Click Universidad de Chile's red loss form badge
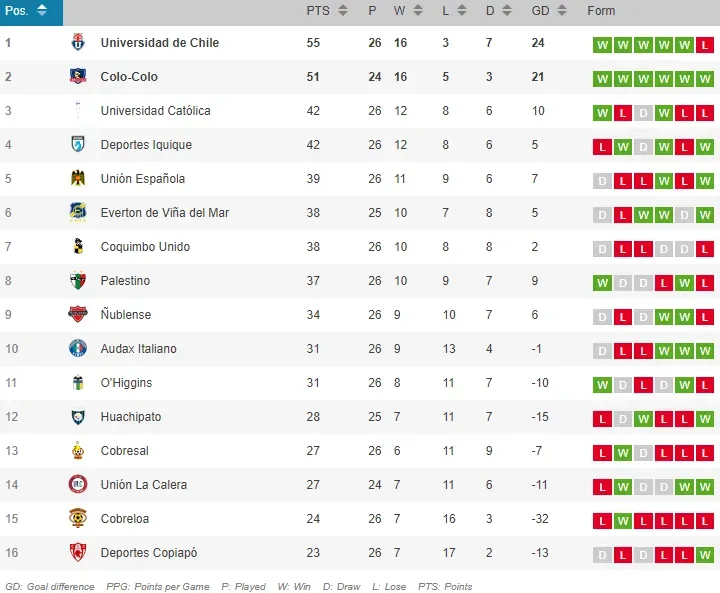Screen dimensions: 720x593 click(705, 45)
